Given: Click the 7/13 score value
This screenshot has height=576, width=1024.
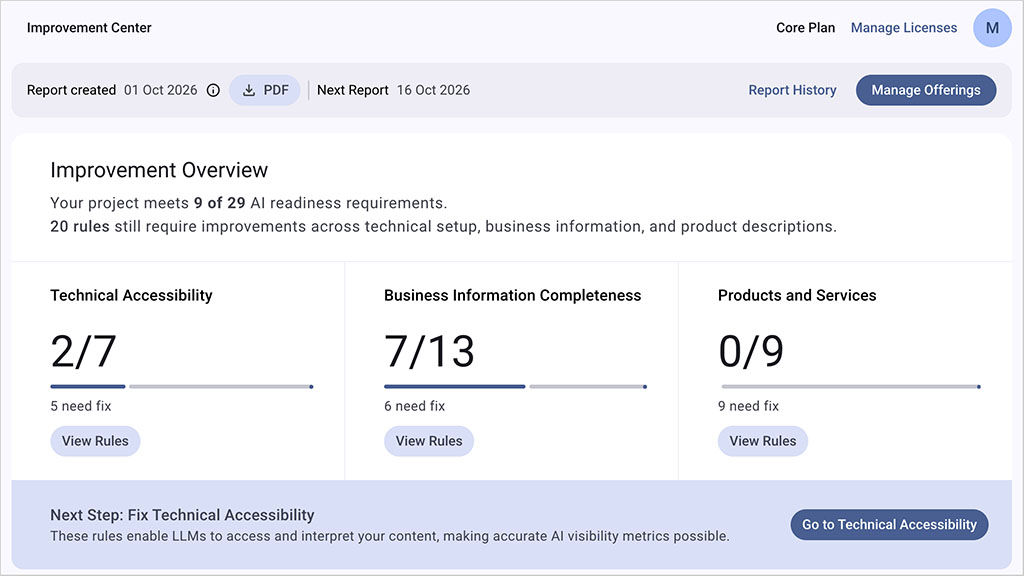Looking at the screenshot, I should click(429, 351).
